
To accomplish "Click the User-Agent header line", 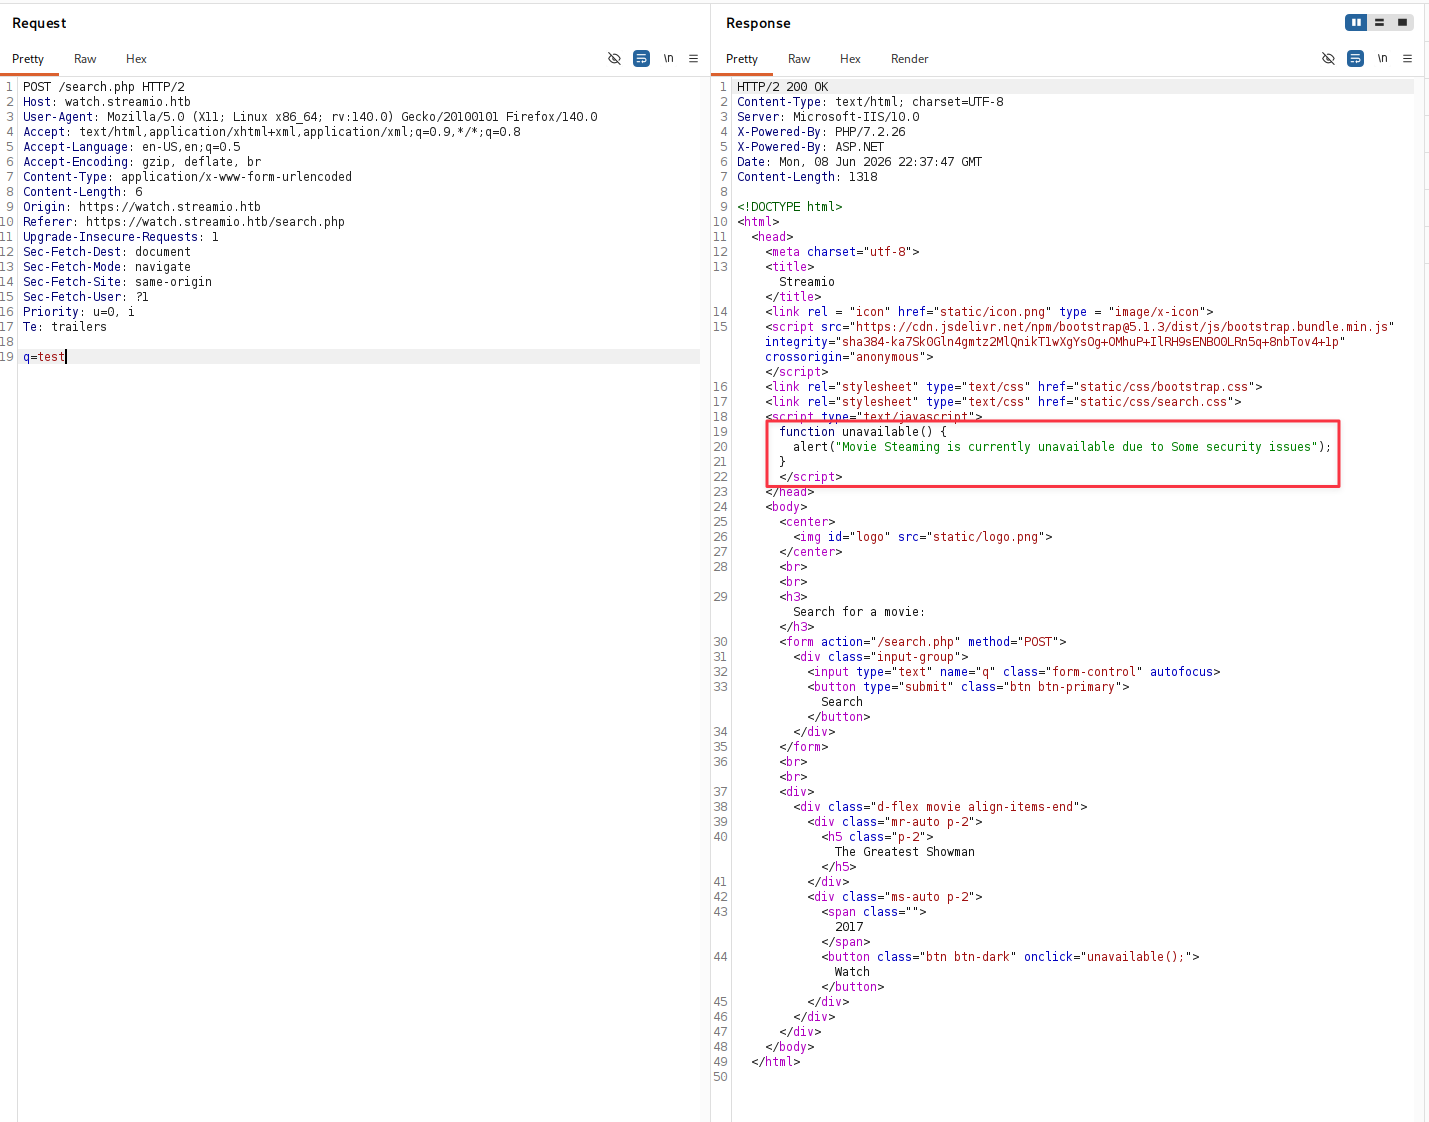I will (x=310, y=117).
